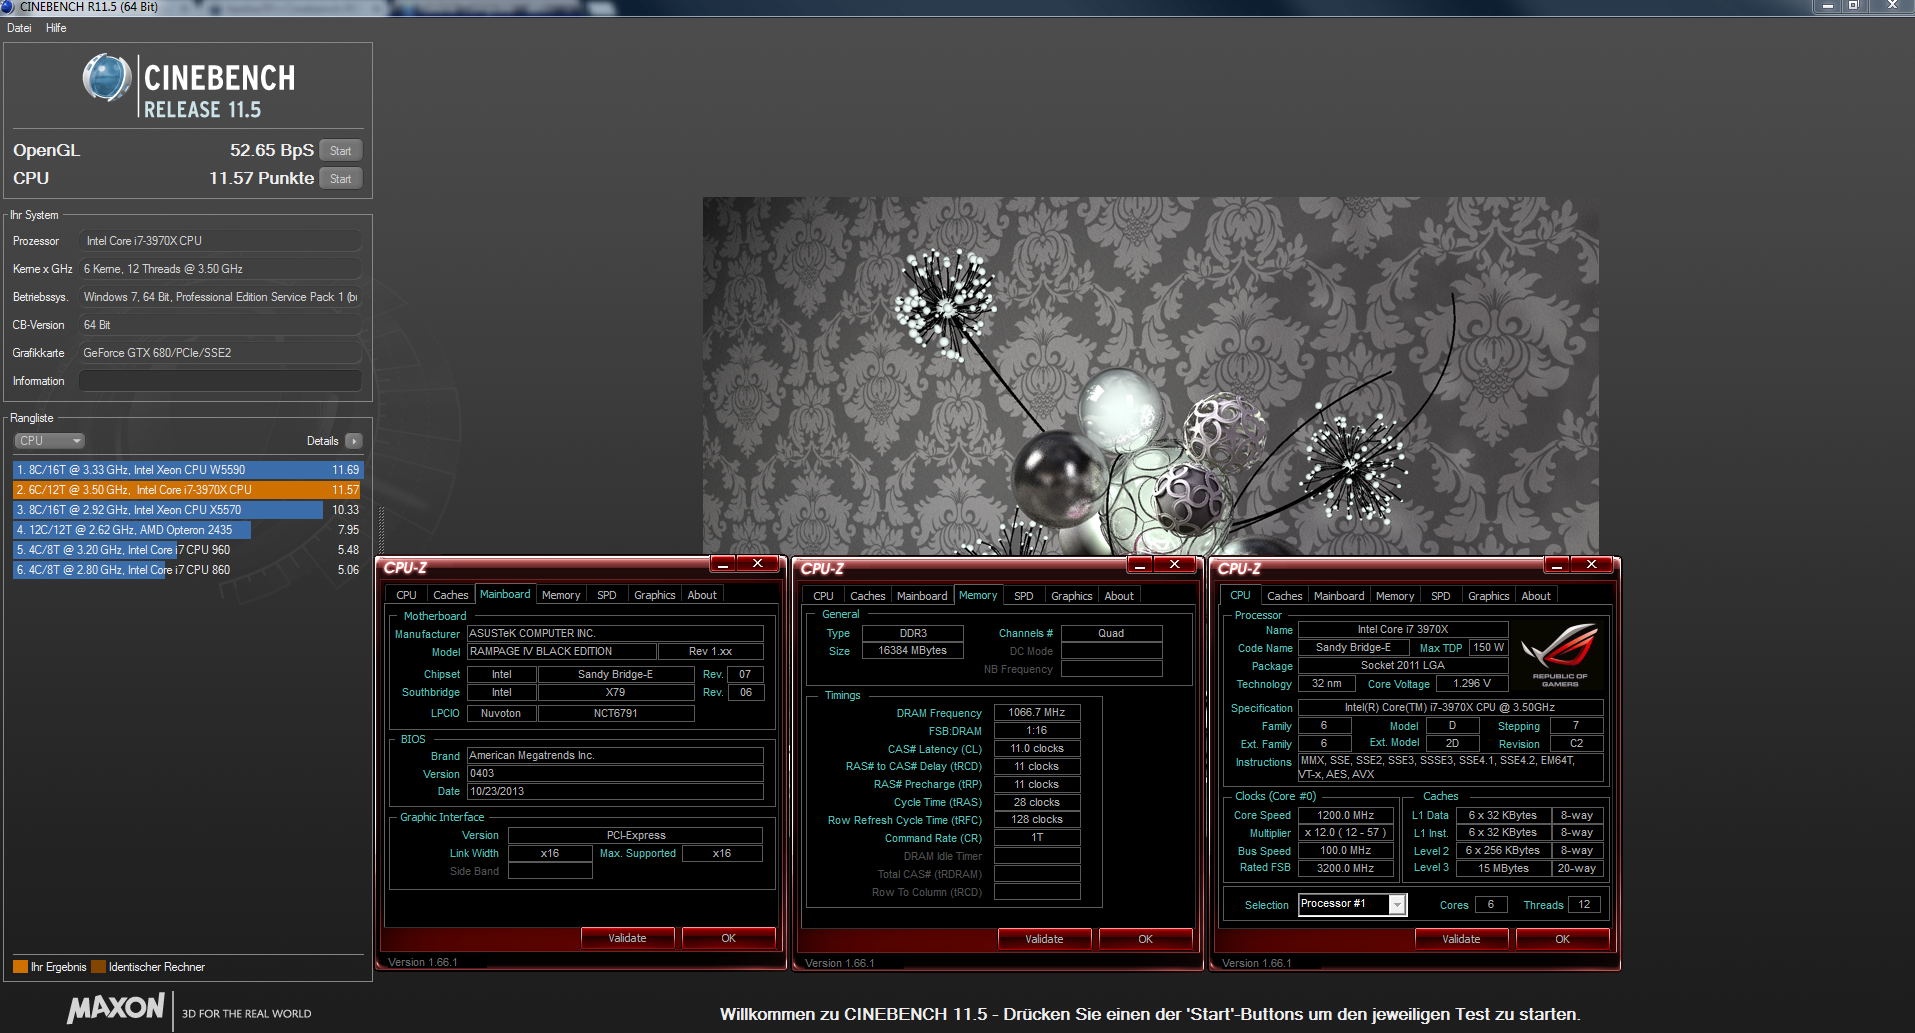1915x1033 pixels.
Task: Open Mainboard tab in Memory CPU-Z window
Action: click(x=922, y=596)
